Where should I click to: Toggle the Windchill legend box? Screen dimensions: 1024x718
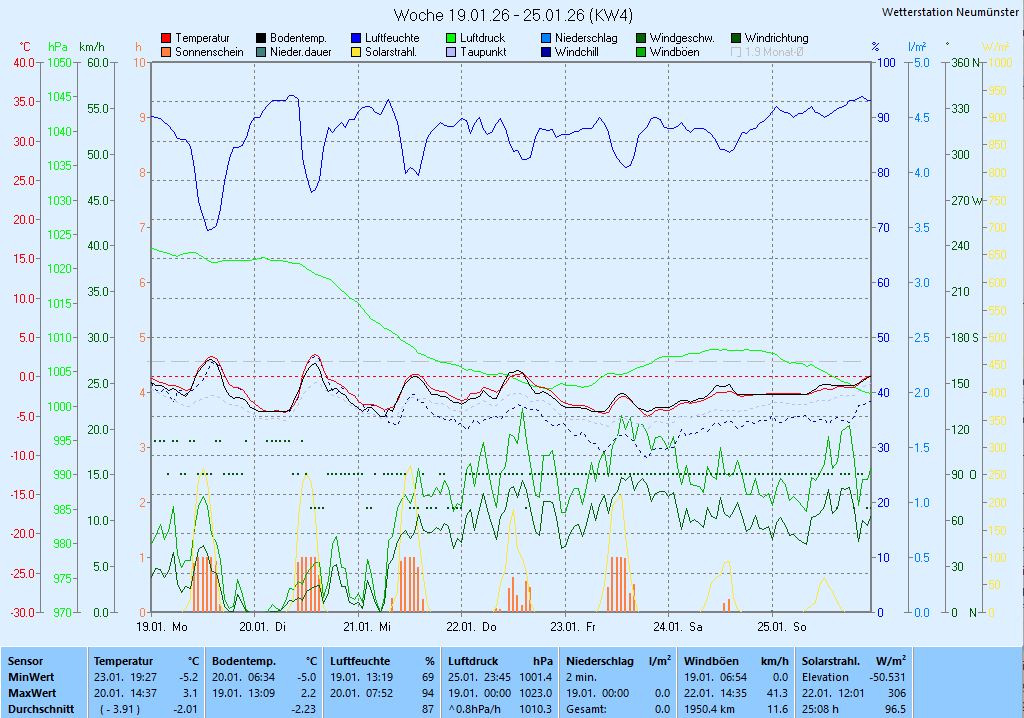click(546, 52)
